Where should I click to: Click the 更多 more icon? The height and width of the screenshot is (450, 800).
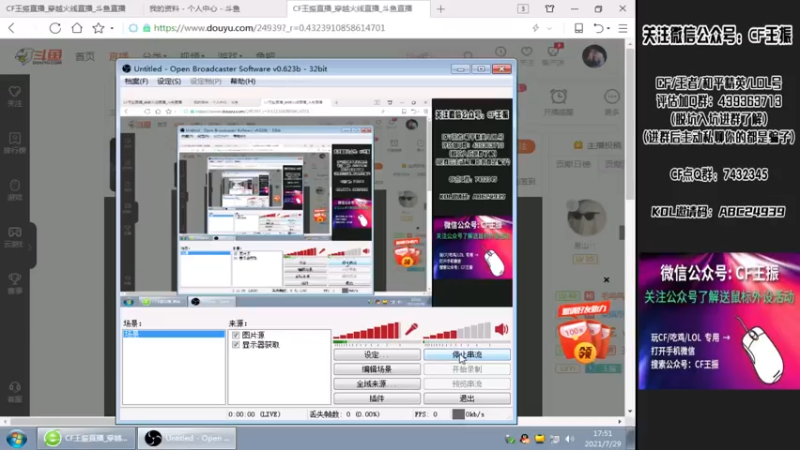tap(611, 96)
